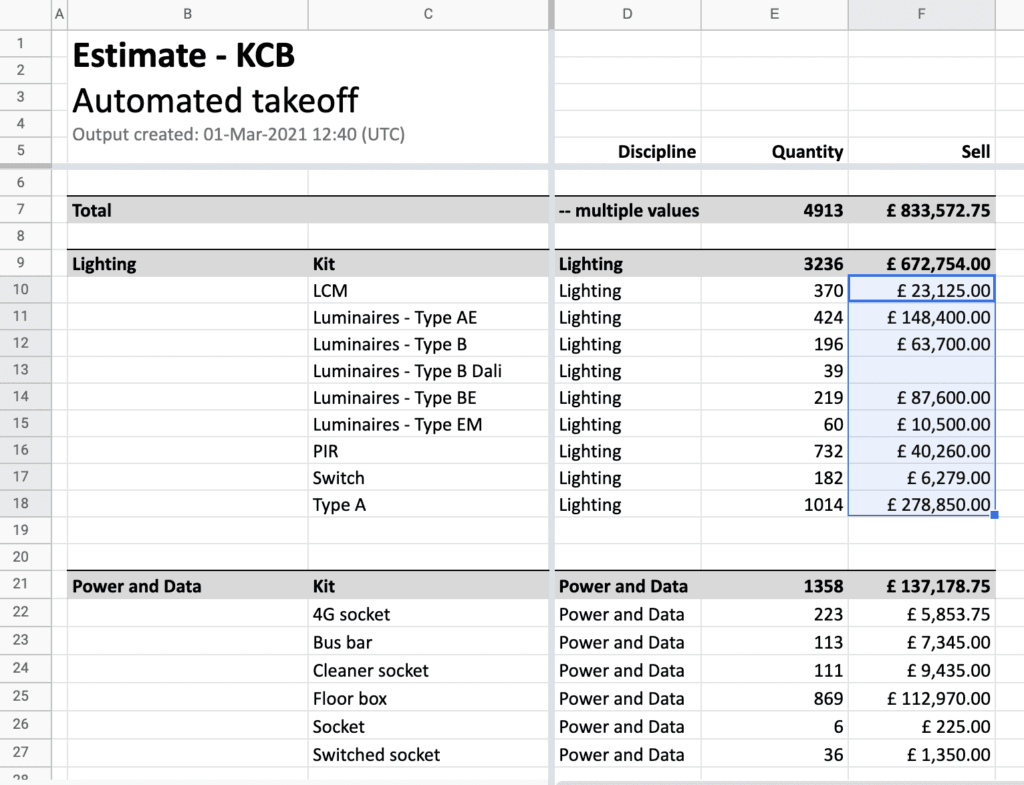
Task: Click 'Luminaires - Type B Dali' cell
Action: click(428, 371)
